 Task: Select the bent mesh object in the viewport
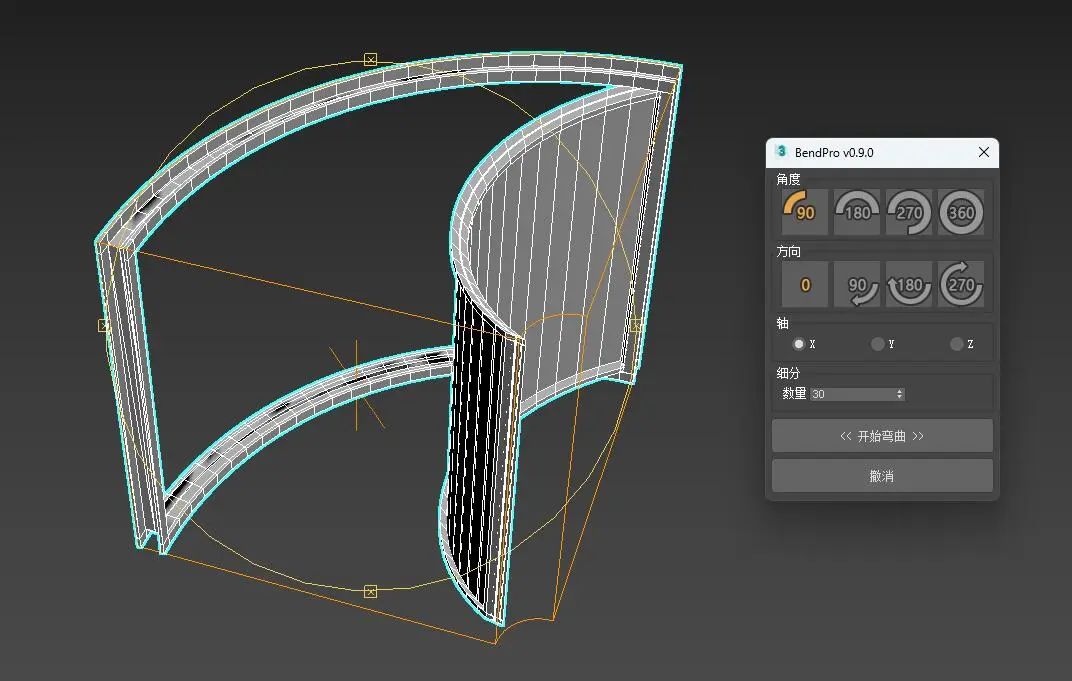point(550,250)
